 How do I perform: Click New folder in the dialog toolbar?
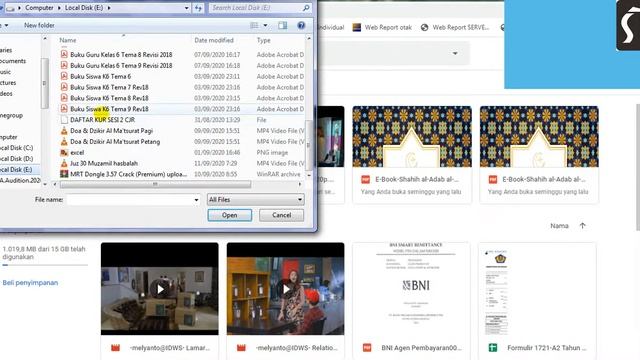pos(39,25)
